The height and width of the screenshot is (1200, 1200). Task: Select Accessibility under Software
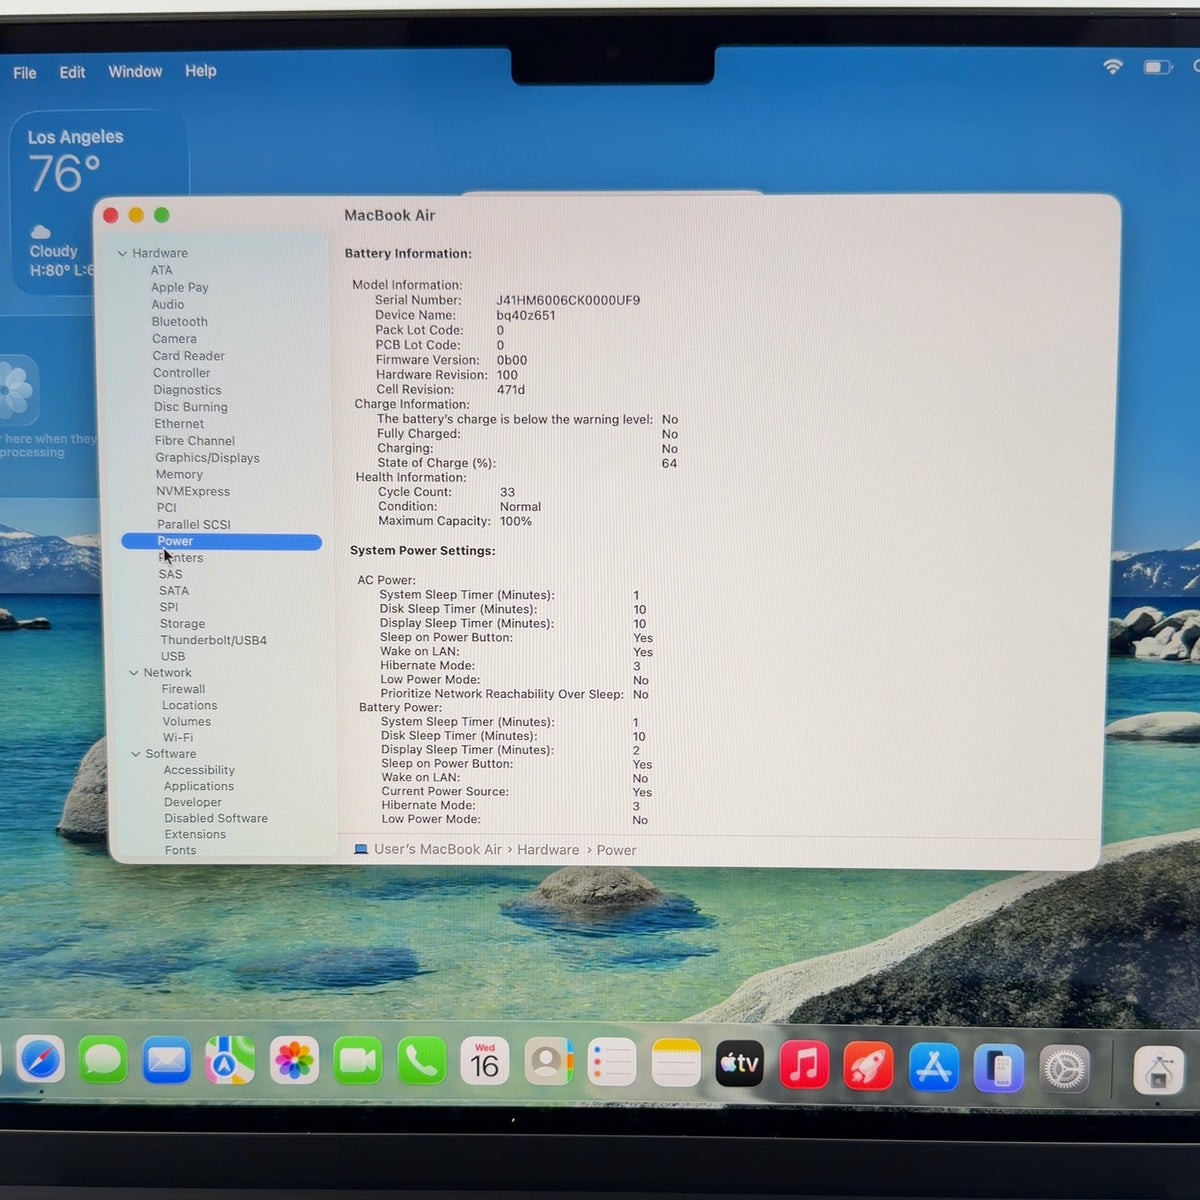[x=199, y=770]
